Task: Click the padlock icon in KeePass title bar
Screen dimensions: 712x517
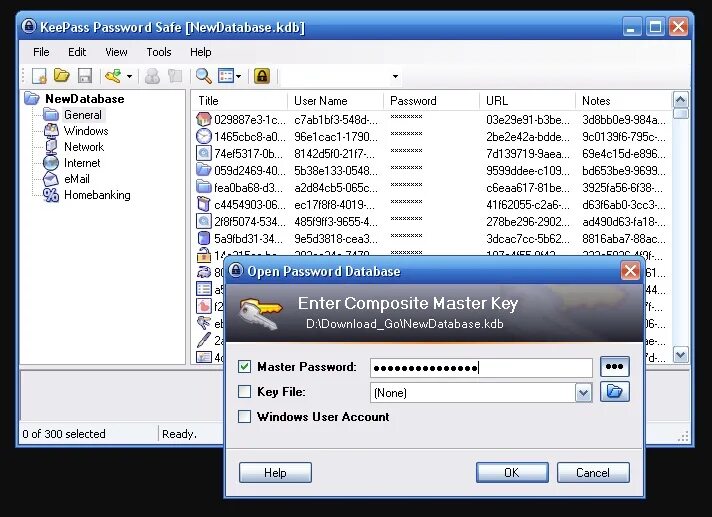Action: tap(29, 26)
